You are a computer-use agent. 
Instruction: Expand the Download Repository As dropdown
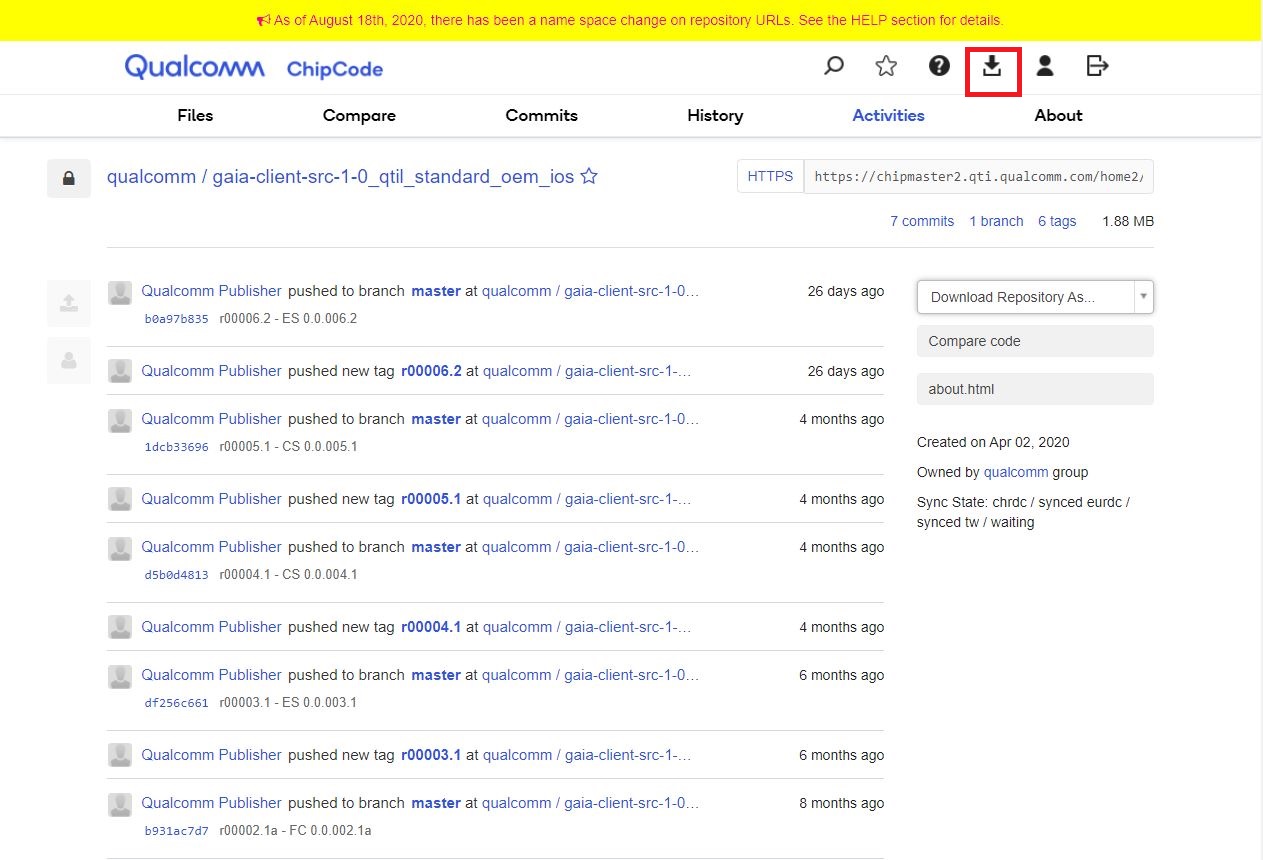pos(1035,297)
